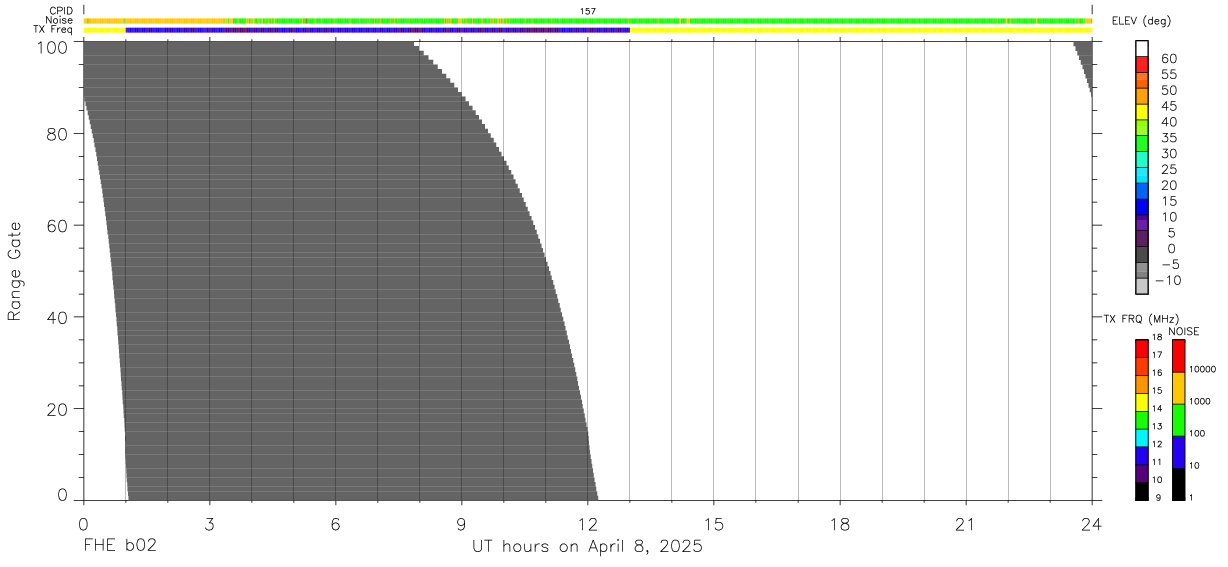Click 'UT hours on April 8, 2025' title
This screenshot has width=1228, height=567.
coord(587,547)
